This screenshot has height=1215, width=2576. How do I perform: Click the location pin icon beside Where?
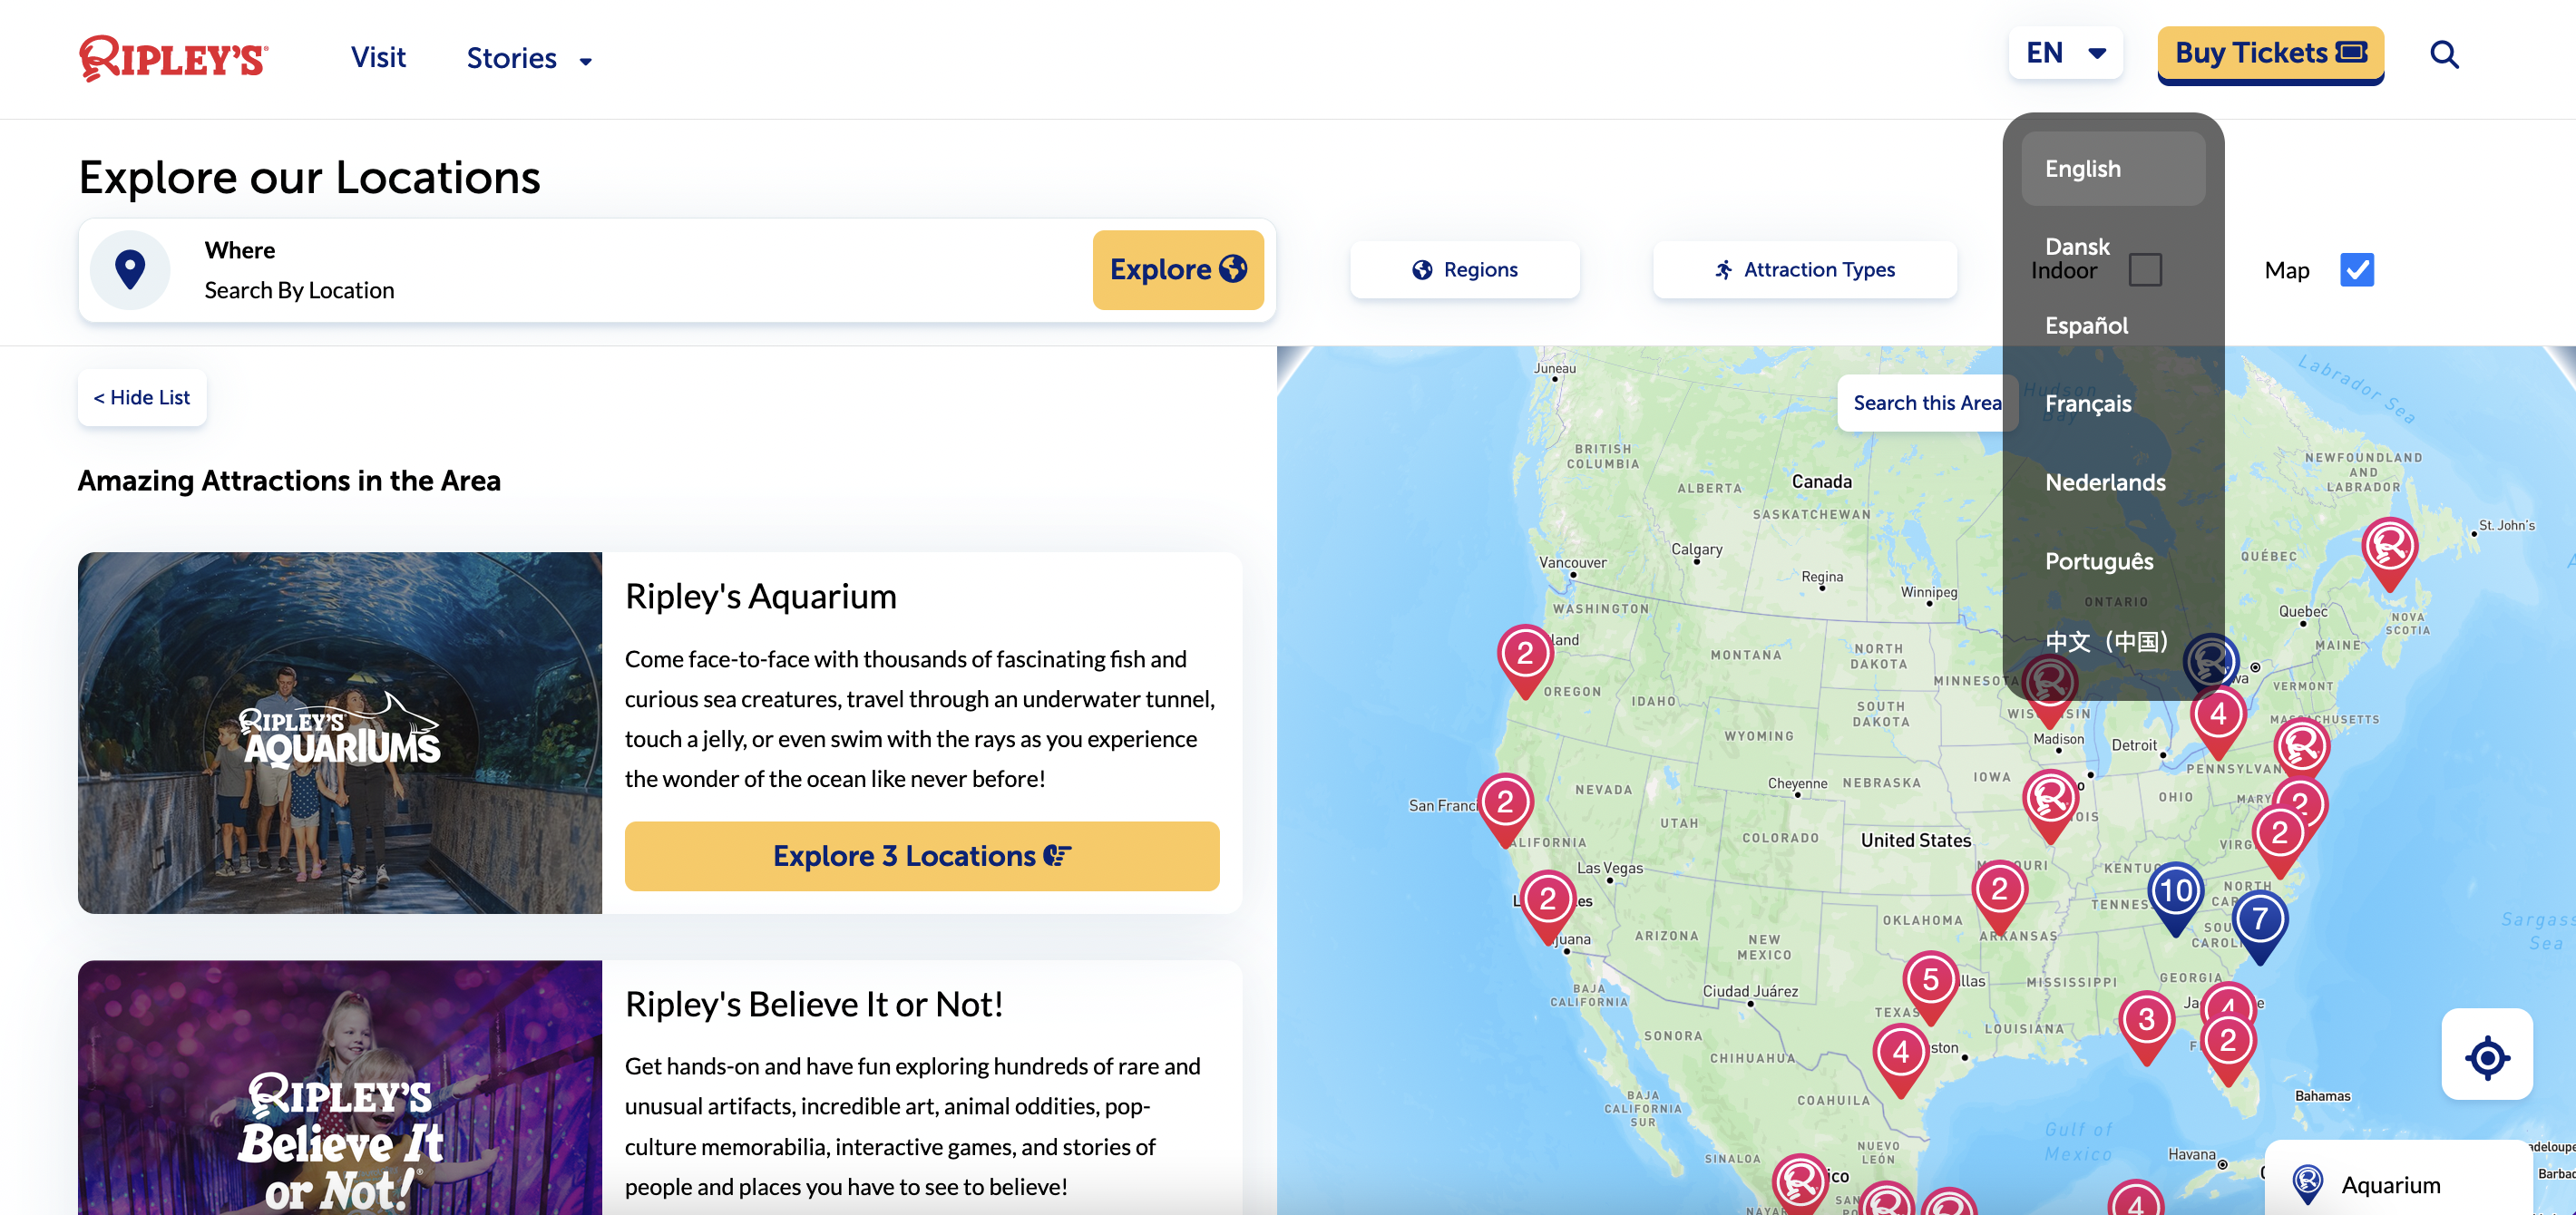point(130,269)
